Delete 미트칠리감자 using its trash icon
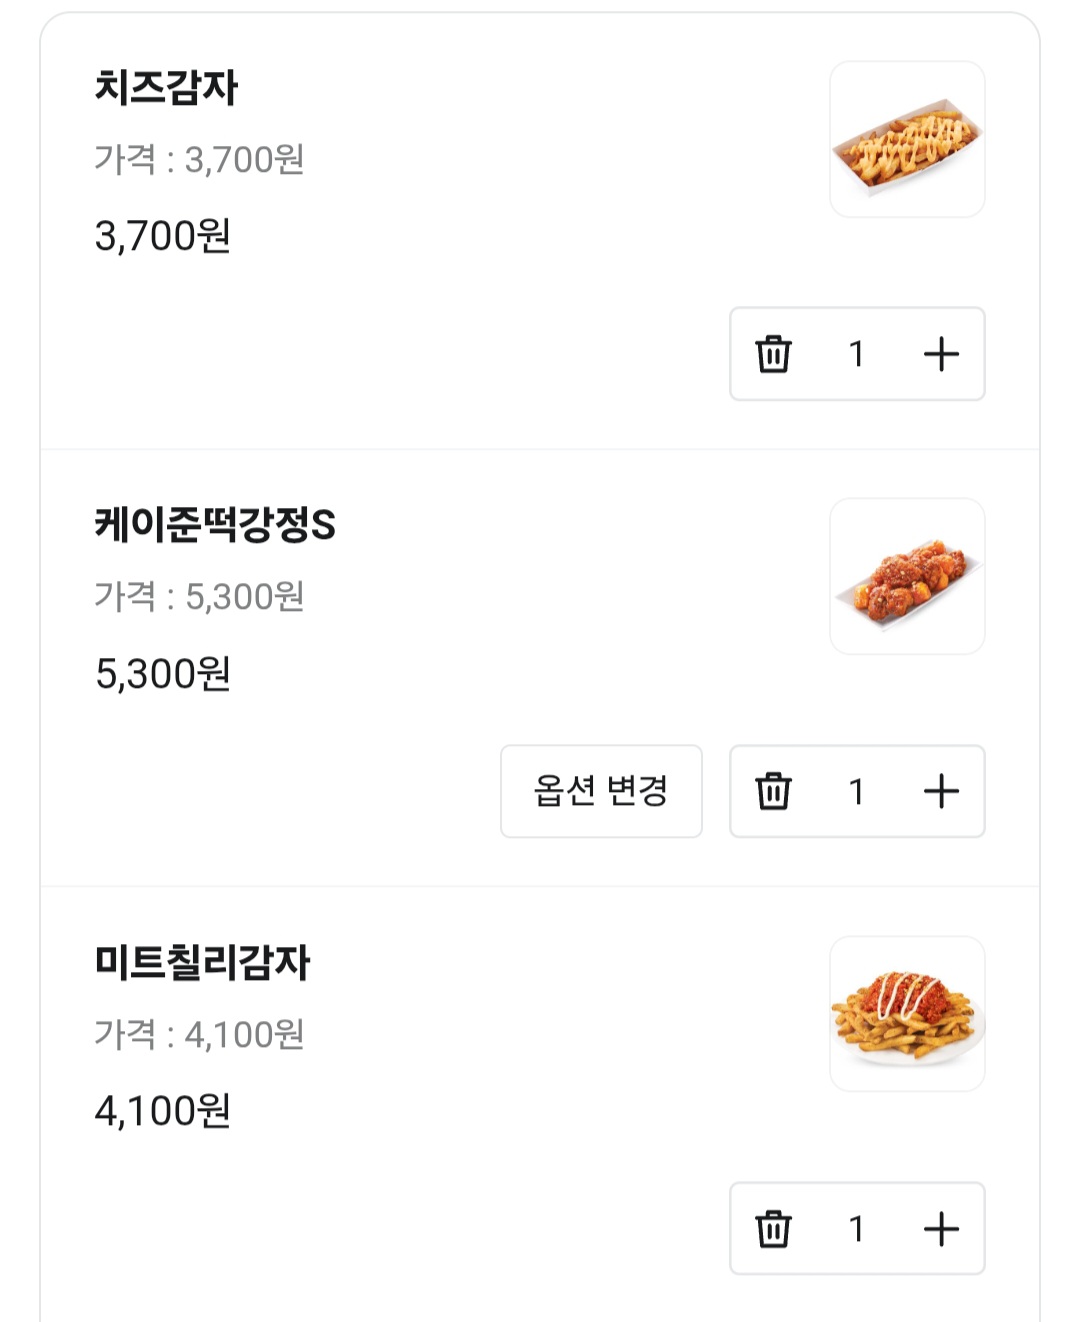 pyautogui.click(x=773, y=1229)
